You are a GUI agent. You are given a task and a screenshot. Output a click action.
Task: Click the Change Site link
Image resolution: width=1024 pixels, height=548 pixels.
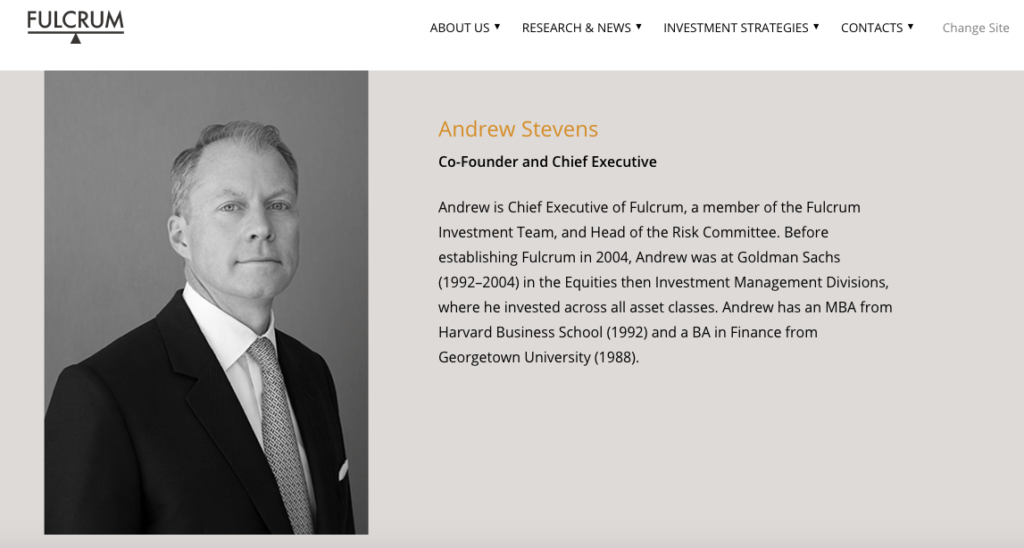(x=975, y=28)
